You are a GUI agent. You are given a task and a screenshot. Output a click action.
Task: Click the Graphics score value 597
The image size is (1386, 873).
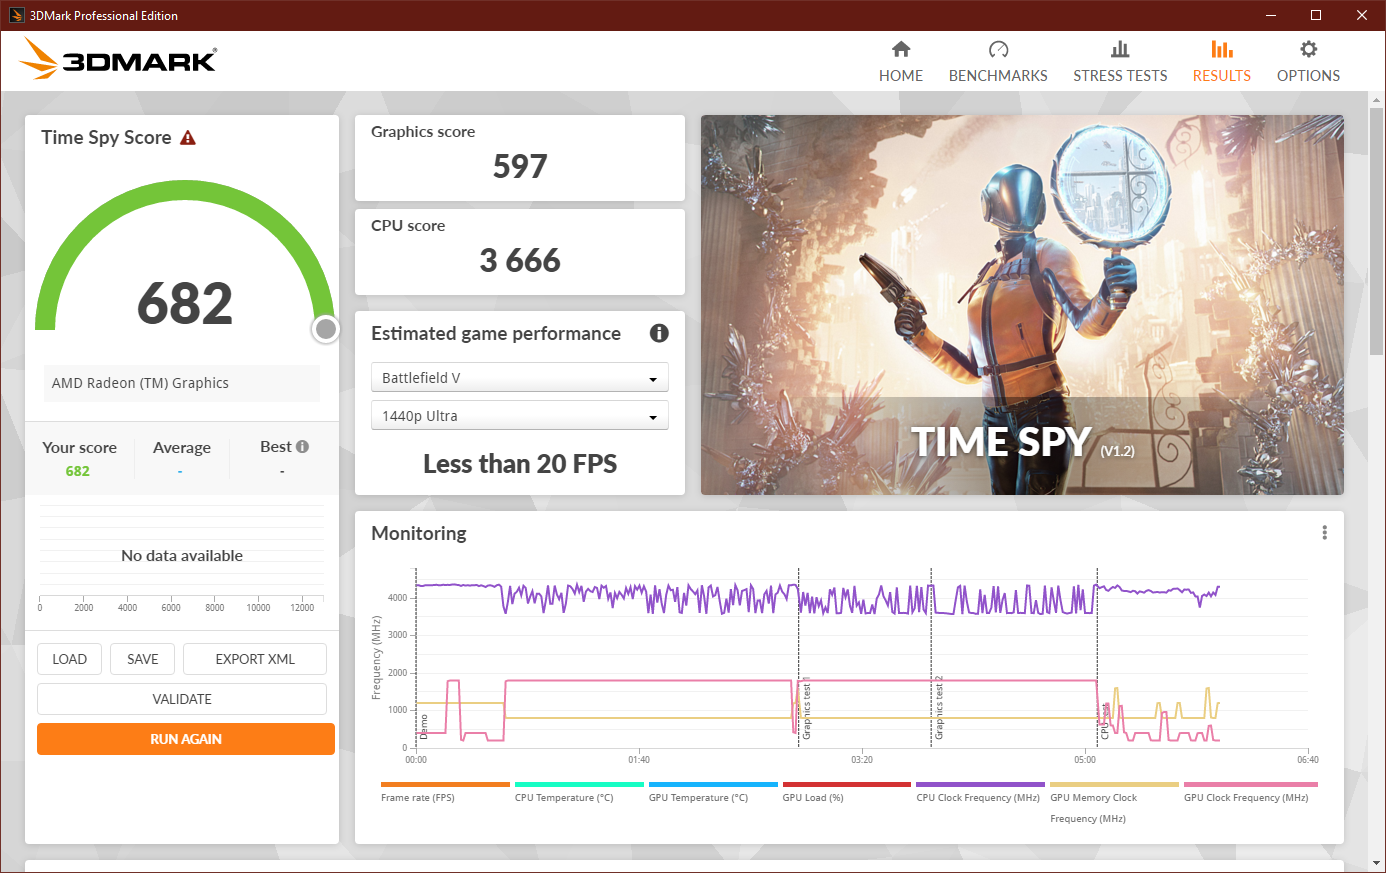click(x=520, y=166)
